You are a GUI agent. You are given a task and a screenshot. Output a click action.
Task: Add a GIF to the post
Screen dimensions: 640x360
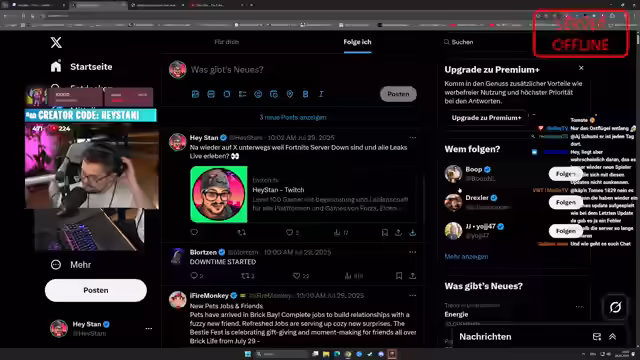pos(211,94)
